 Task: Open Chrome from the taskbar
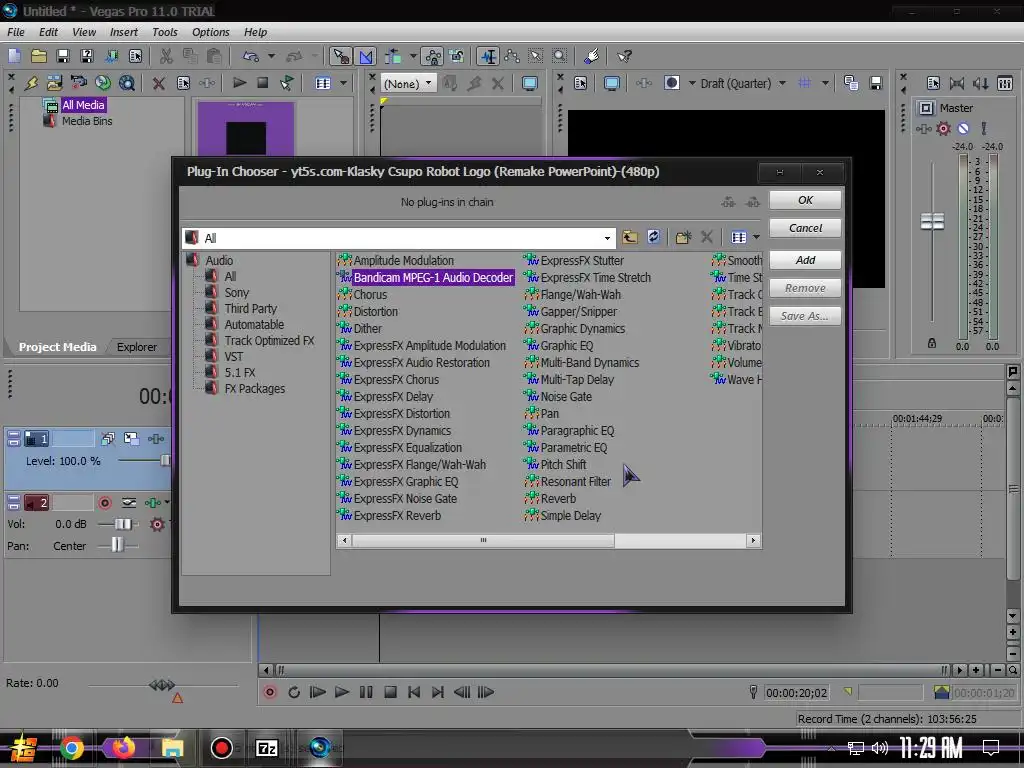coord(72,748)
